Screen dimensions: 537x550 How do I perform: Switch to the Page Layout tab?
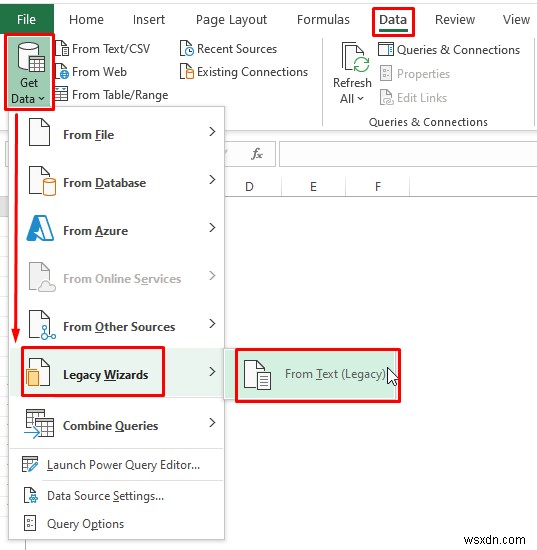(231, 20)
